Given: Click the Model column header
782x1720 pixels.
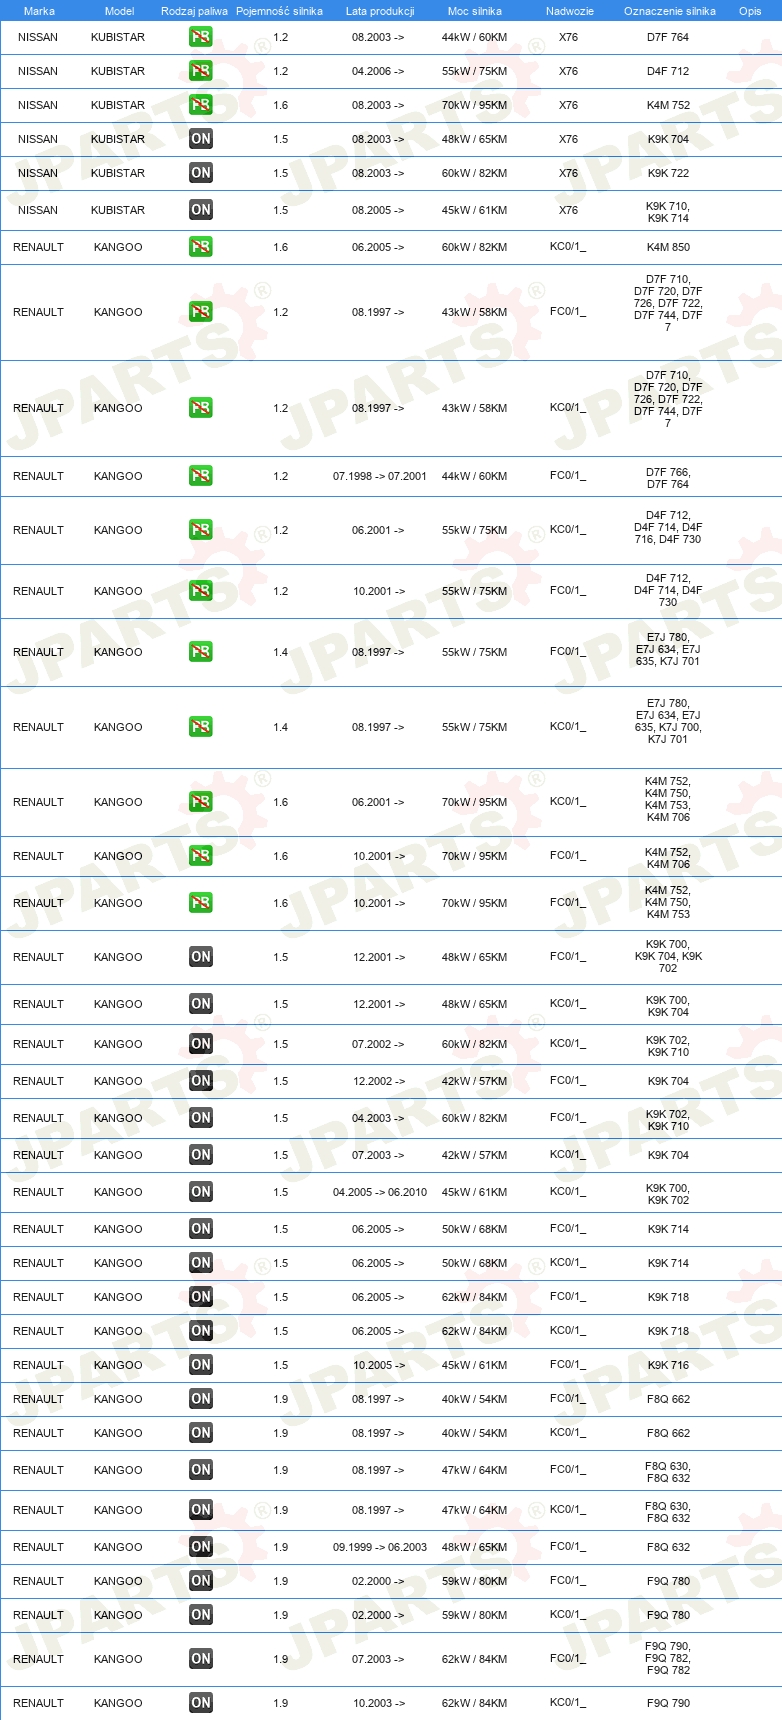Looking at the screenshot, I should (119, 11).
